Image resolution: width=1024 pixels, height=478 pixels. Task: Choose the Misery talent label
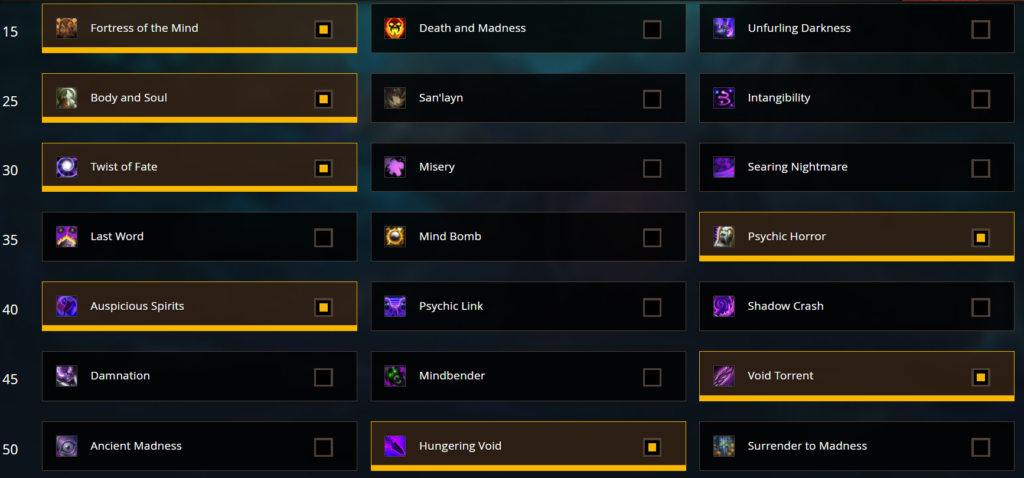pos(437,167)
